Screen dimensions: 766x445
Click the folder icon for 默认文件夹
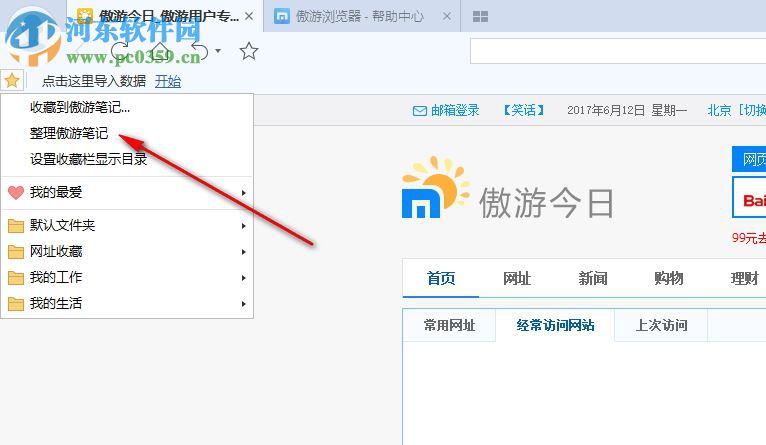click(x=16, y=226)
